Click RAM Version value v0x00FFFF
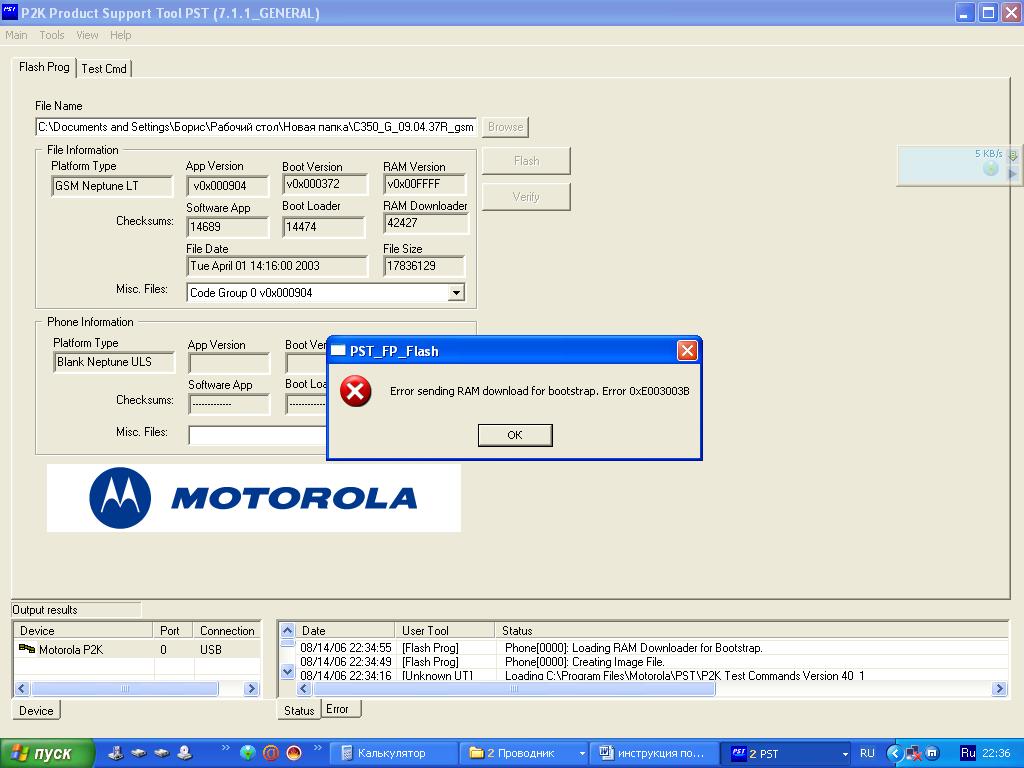Image resolution: width=1024 pixels, height=768 pixels. click(x=424, y=184)
